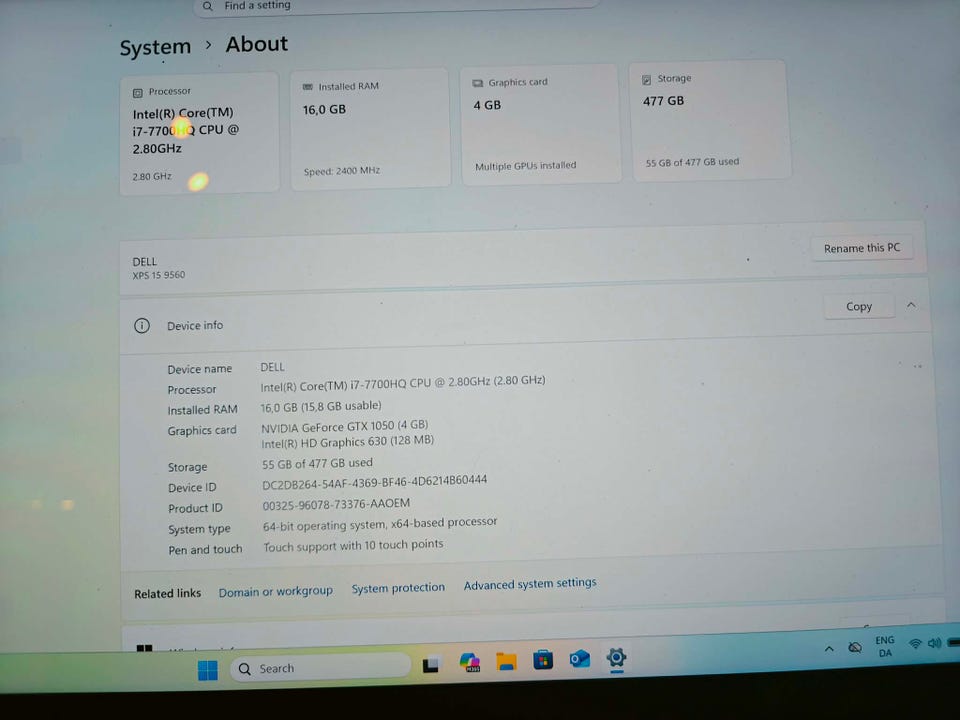Collapse the Device info section

tap(911, 305)
